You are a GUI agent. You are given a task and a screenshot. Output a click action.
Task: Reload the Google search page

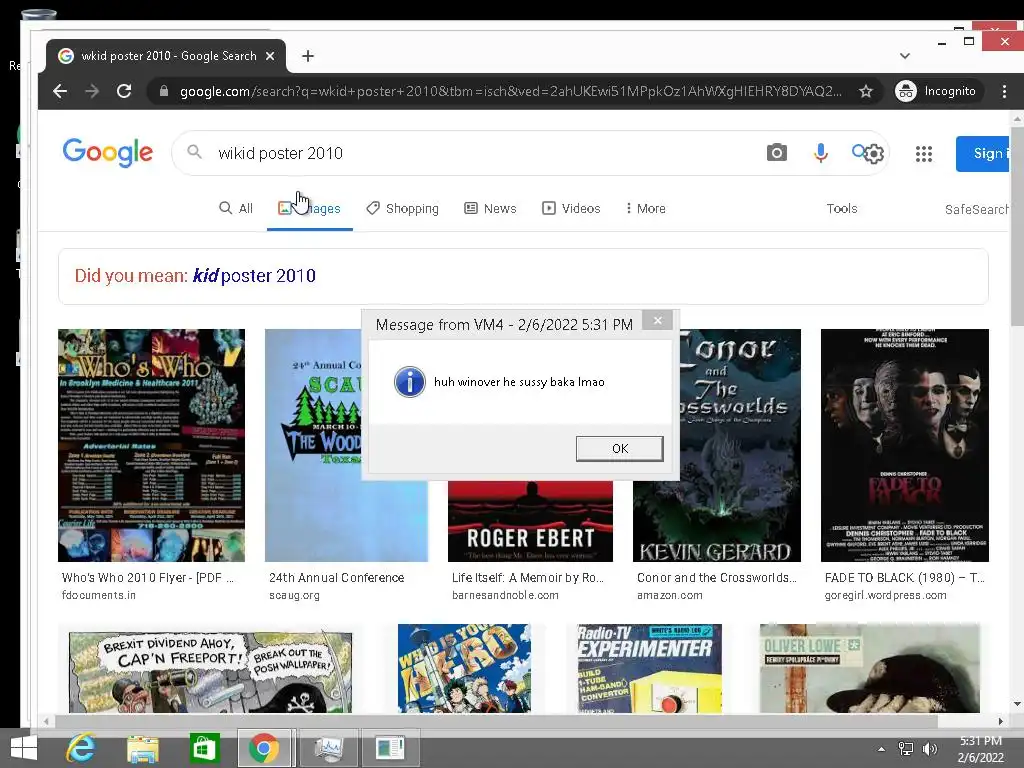click(x=124, y=91)
